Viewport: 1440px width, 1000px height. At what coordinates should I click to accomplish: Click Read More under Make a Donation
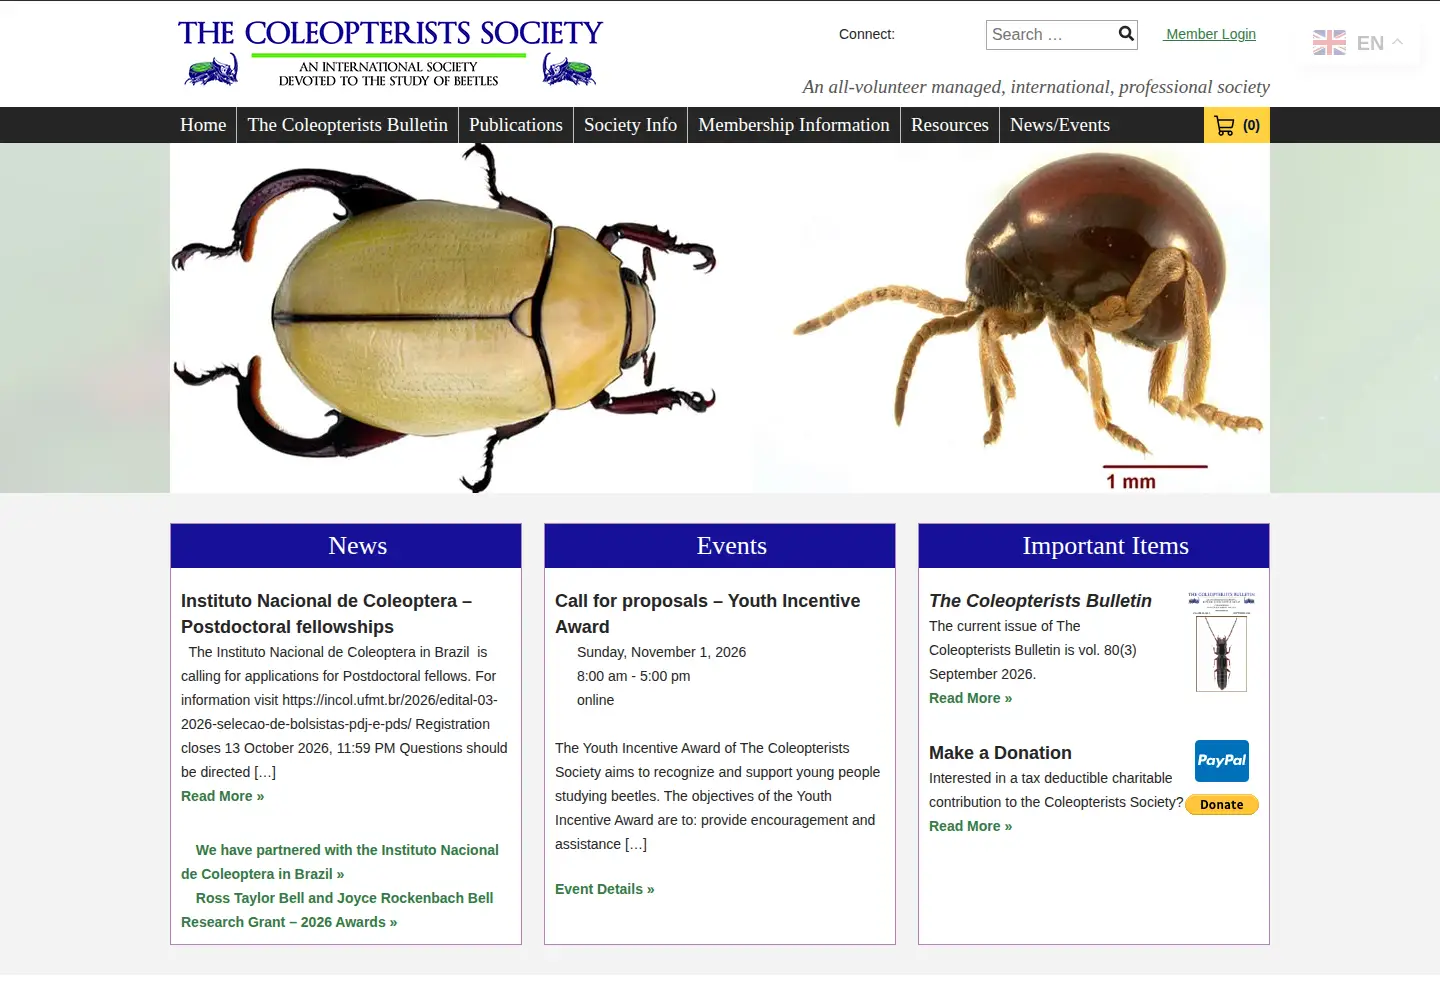970,826
